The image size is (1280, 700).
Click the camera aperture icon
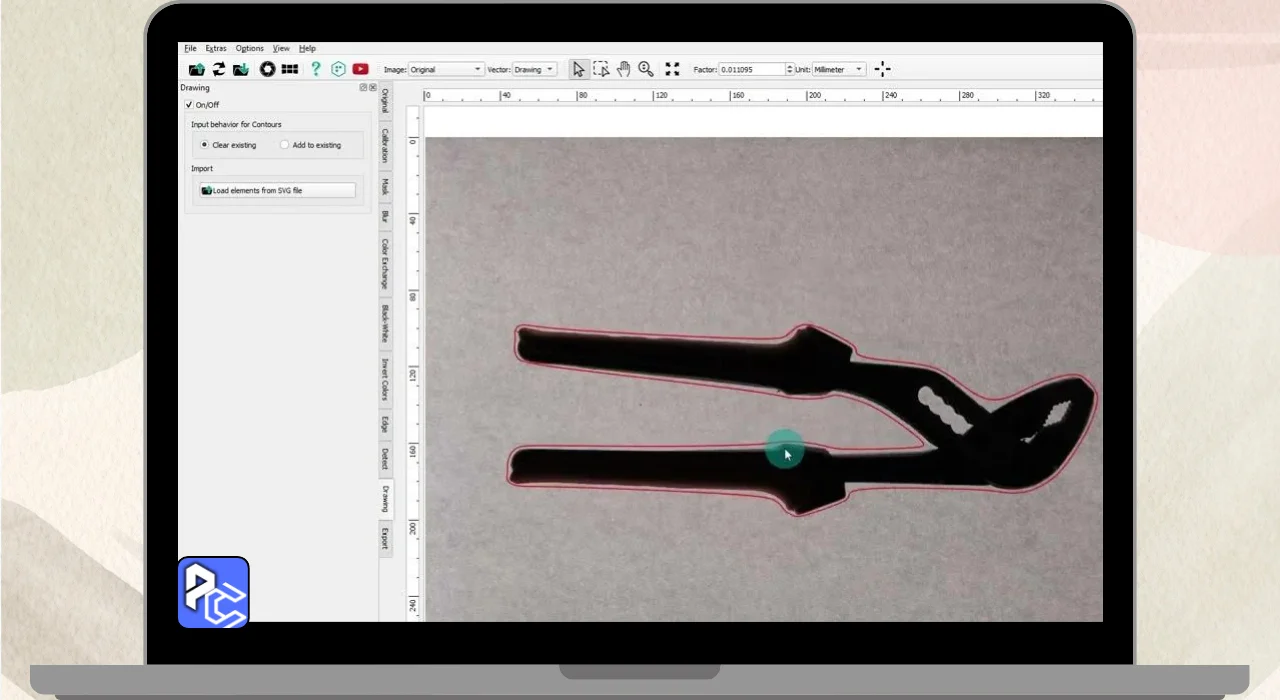pos(267,69)
